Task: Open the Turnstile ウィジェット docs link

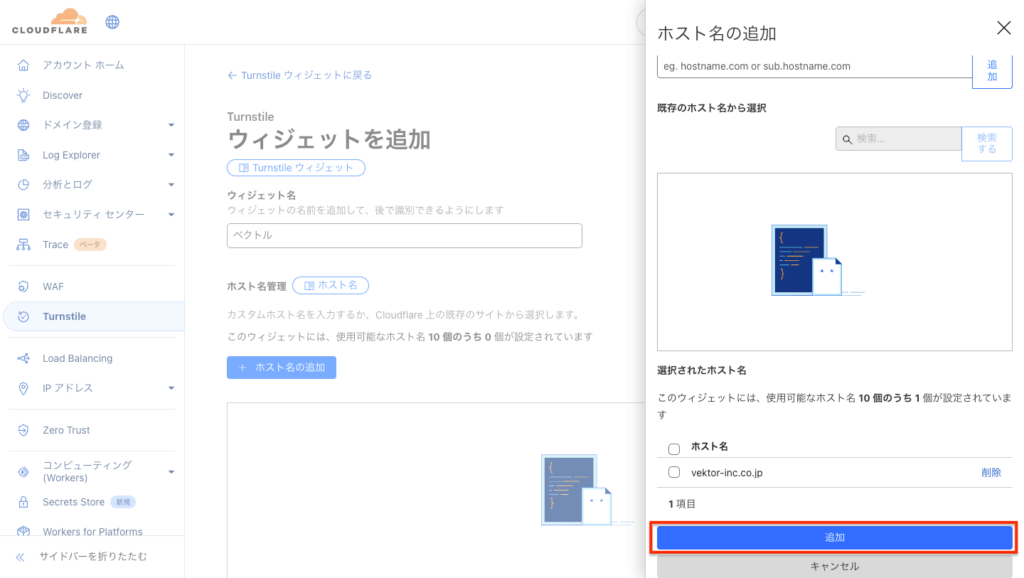Action: [296, 168]
